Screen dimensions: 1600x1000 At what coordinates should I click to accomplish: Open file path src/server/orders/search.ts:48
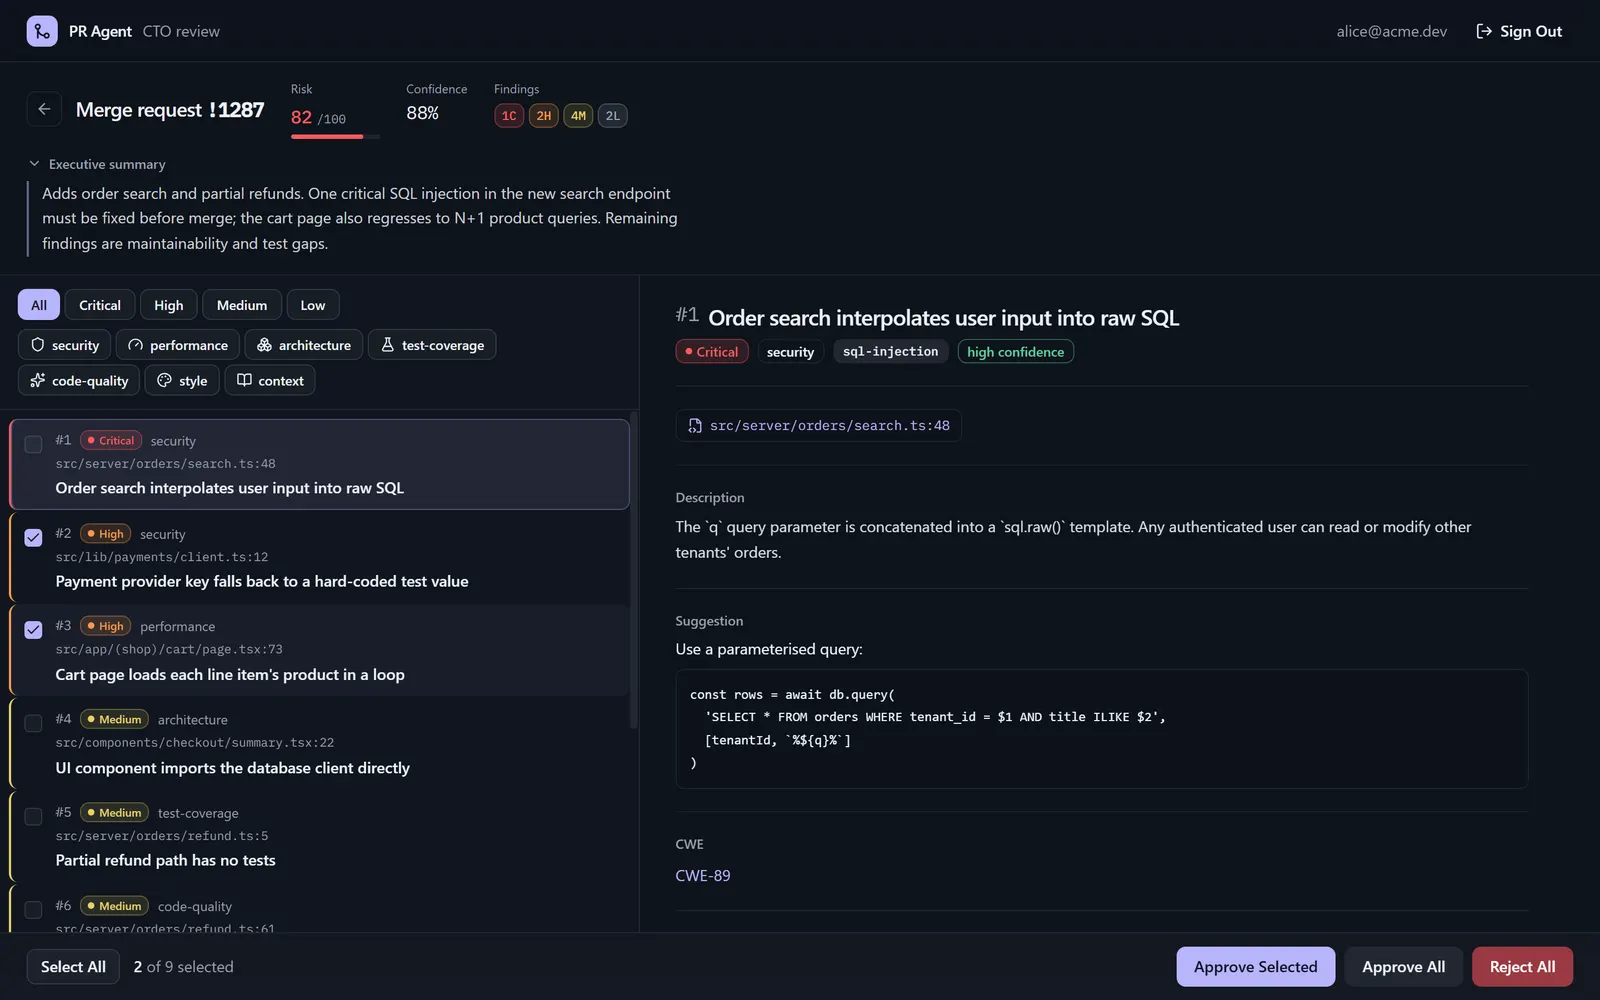click(819, 426)
